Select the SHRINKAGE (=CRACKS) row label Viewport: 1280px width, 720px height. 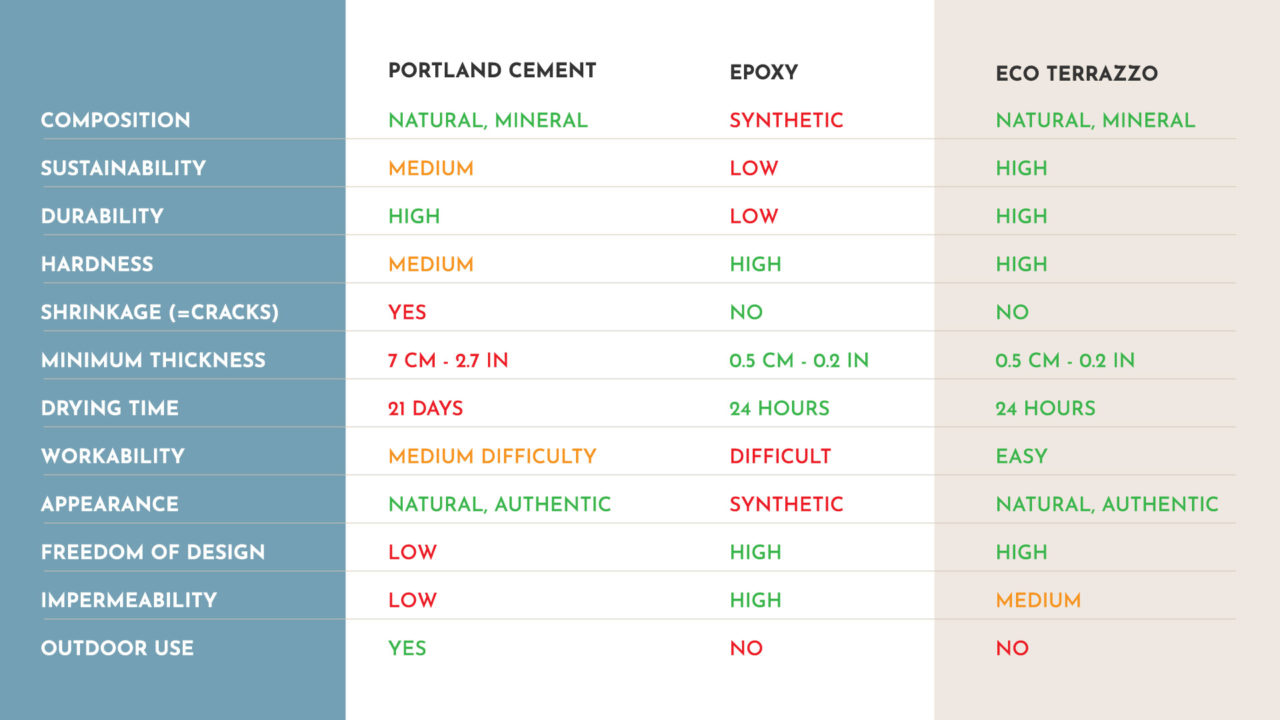point(159,312)
